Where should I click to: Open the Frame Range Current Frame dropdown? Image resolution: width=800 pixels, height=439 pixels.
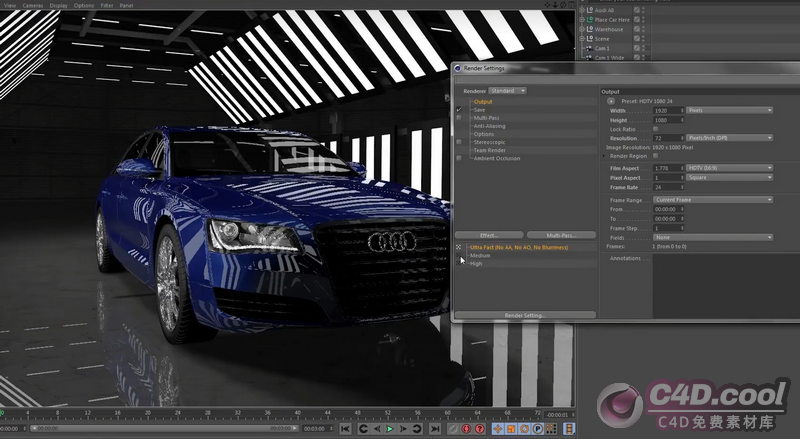click(713, 200)
